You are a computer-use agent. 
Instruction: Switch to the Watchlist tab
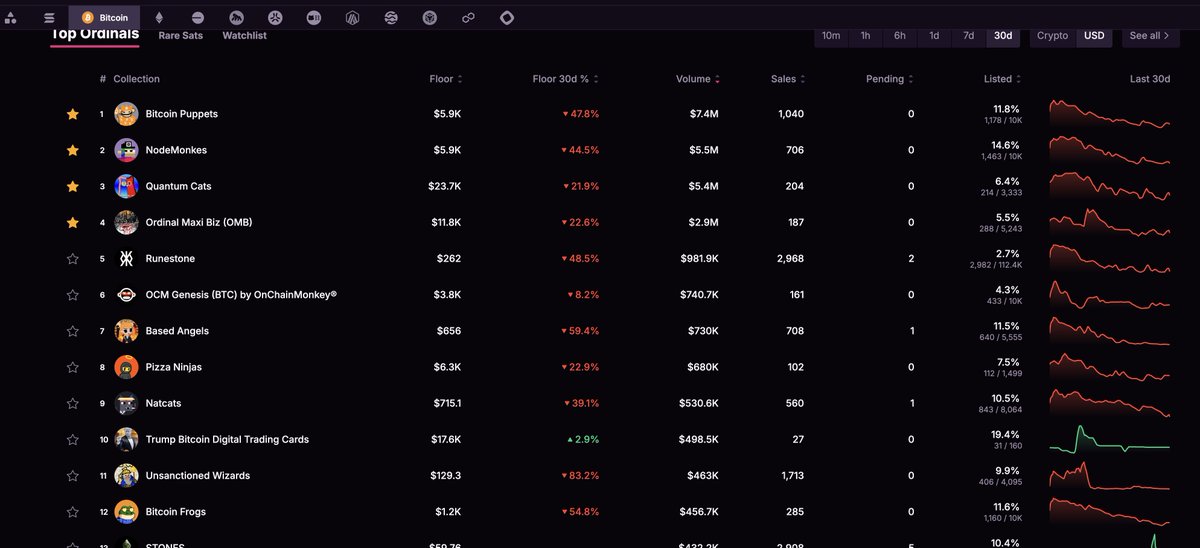click(244, 36)
